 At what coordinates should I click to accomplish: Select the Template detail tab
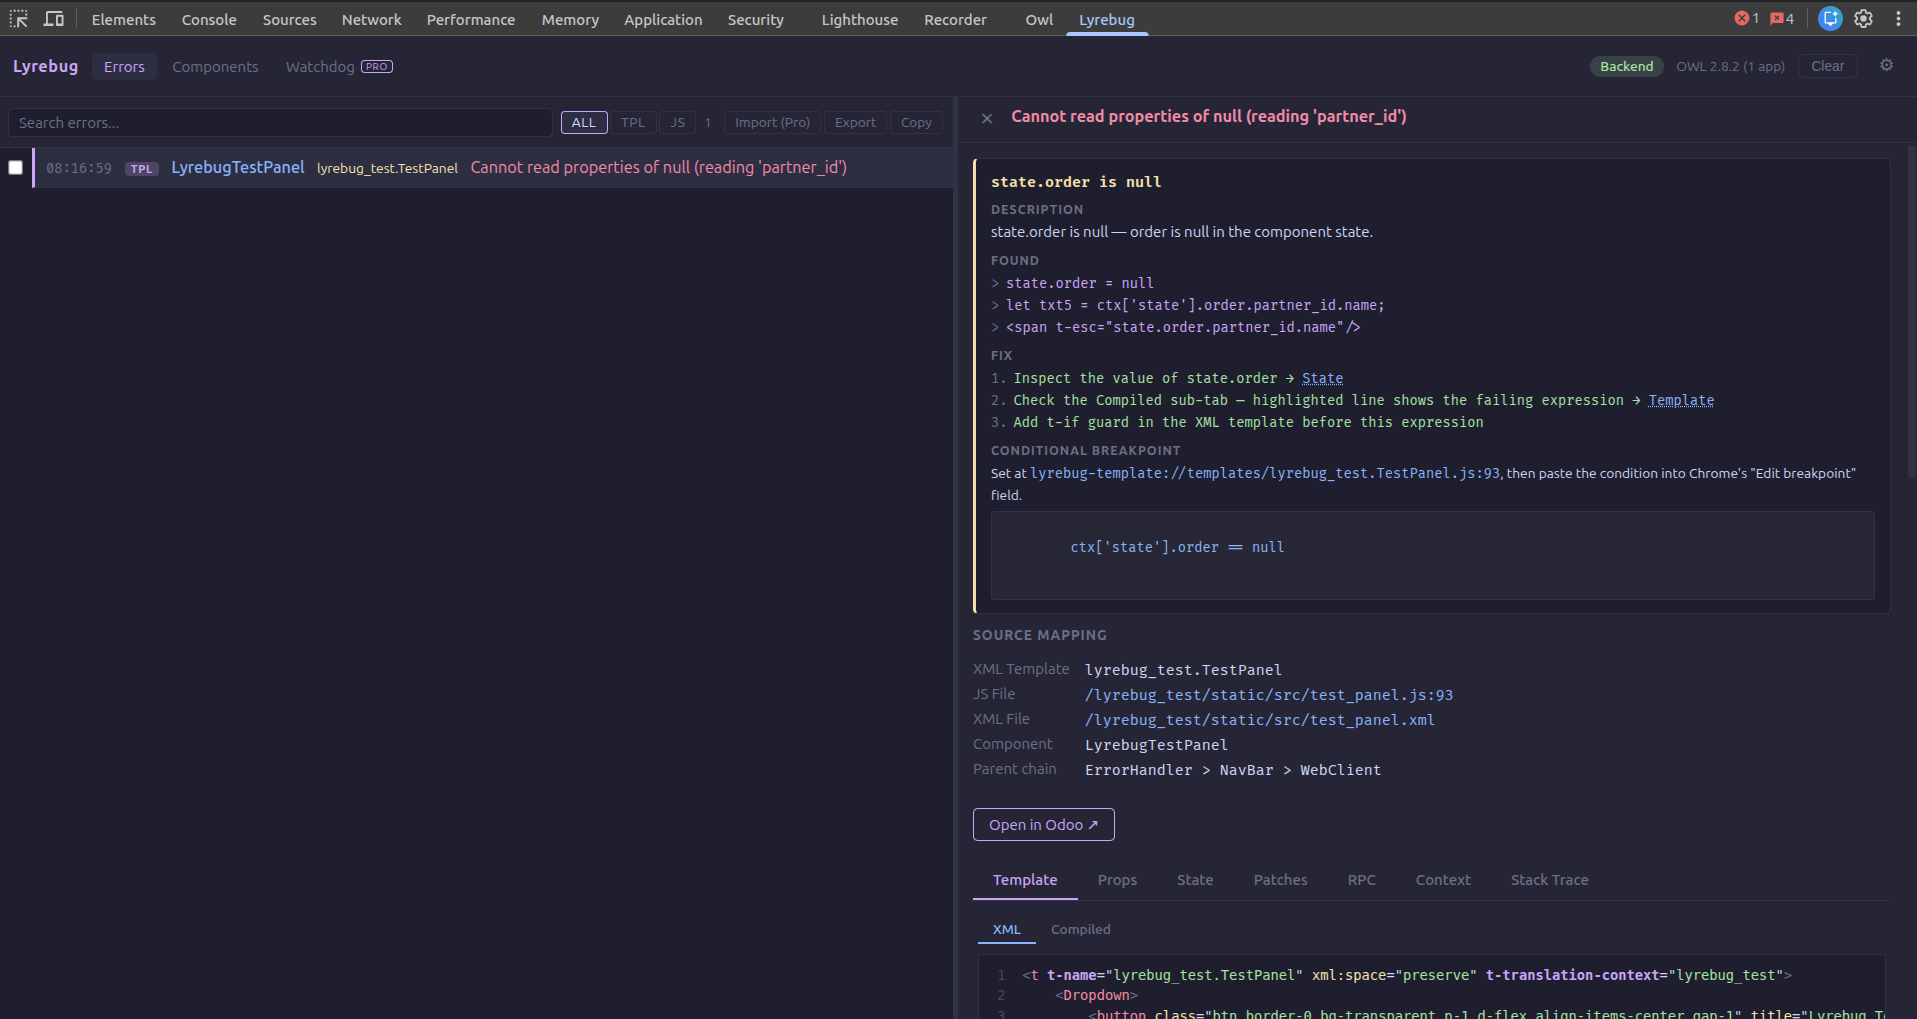point(1025,880)
